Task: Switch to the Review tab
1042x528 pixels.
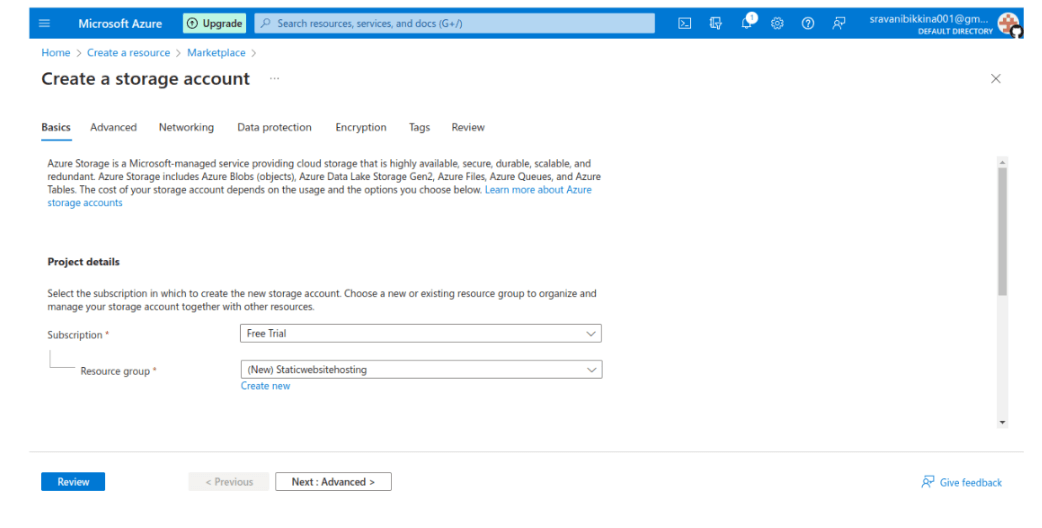Action: [468, 128]
